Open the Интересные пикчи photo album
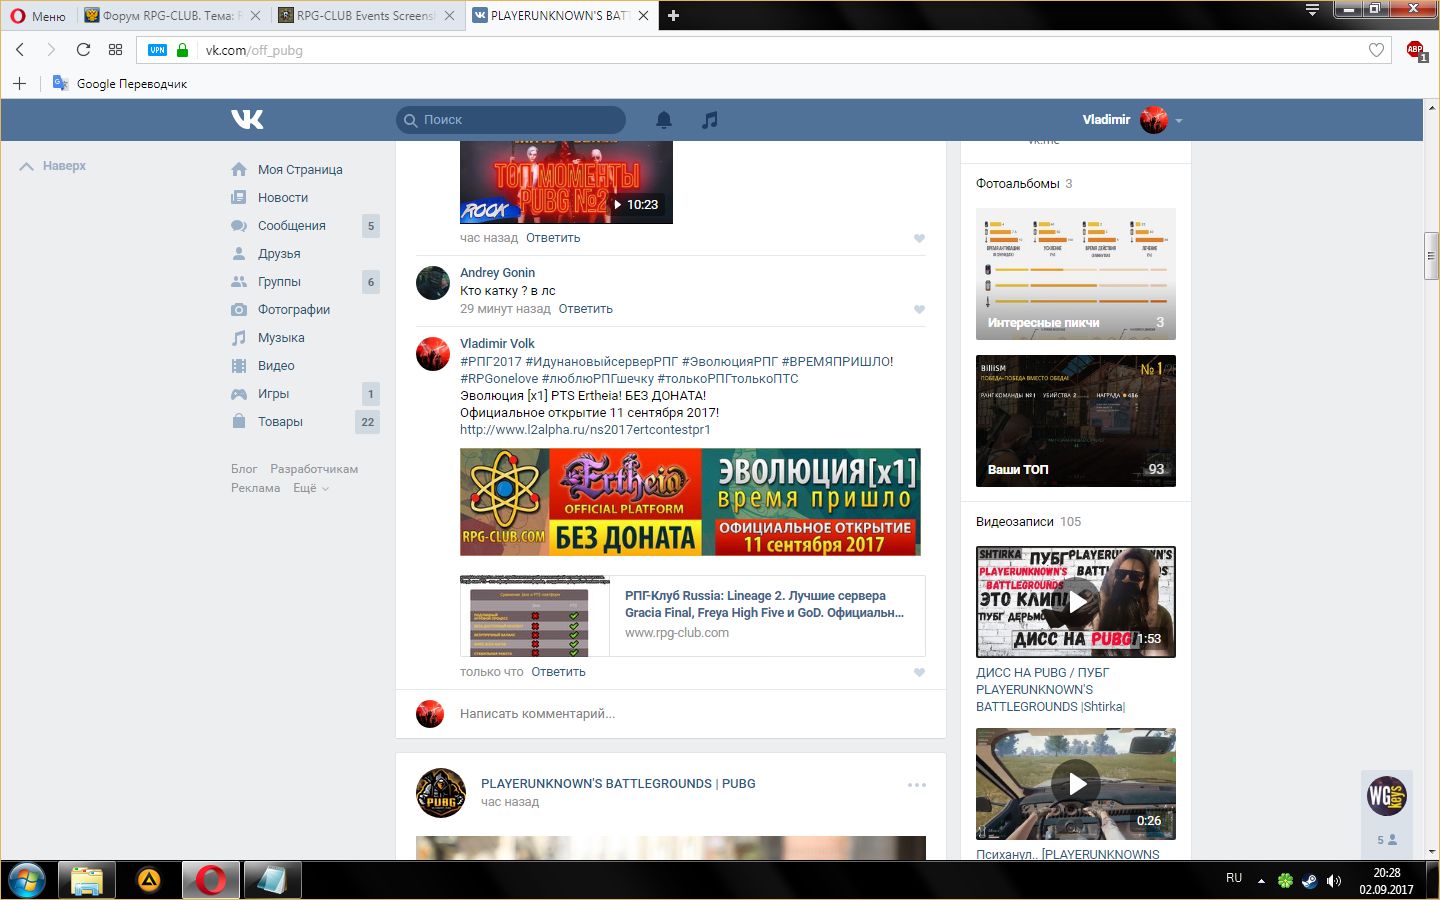Screen dimensions: 1440x900 (1076, 274)
